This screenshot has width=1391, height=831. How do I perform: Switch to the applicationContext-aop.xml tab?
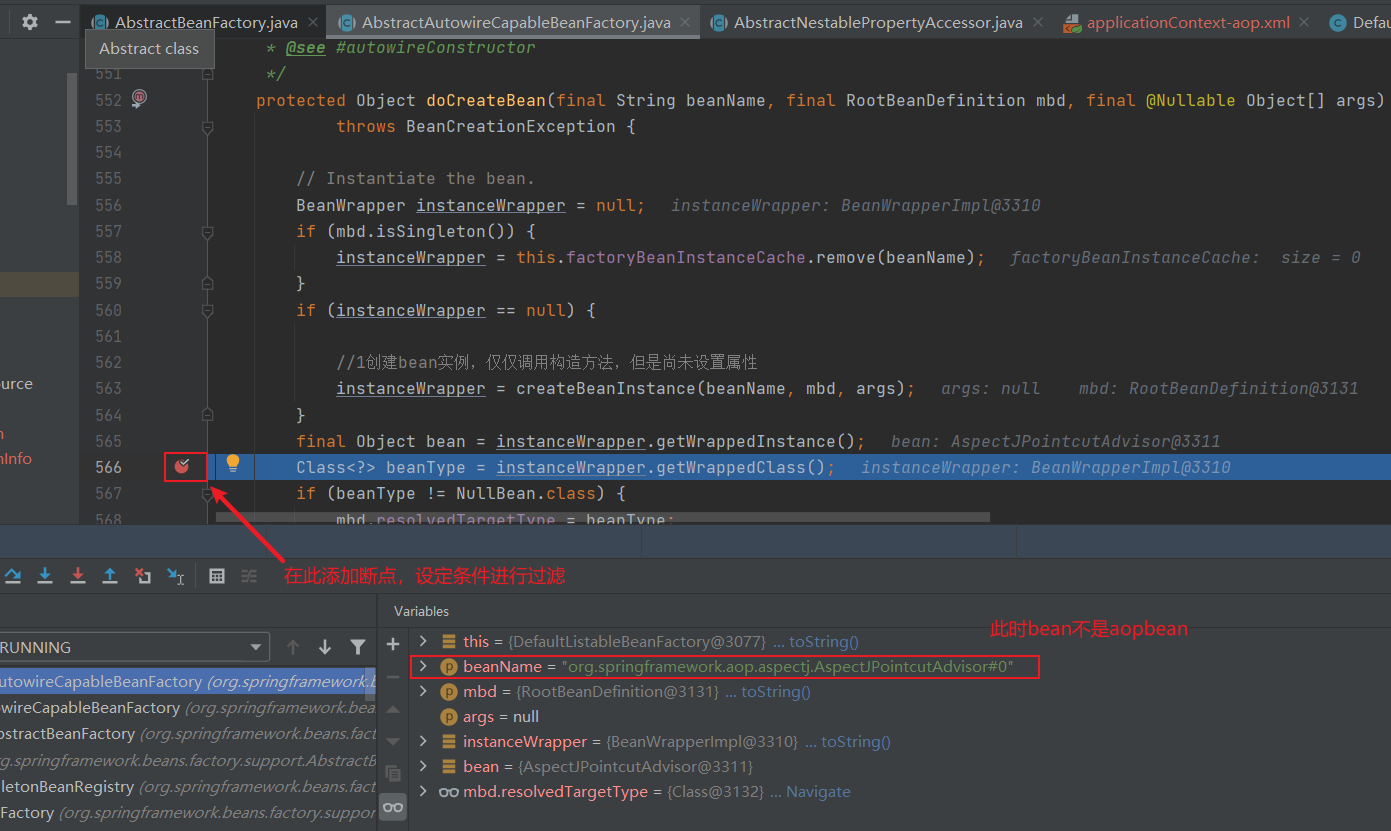tap(1188, 22)
